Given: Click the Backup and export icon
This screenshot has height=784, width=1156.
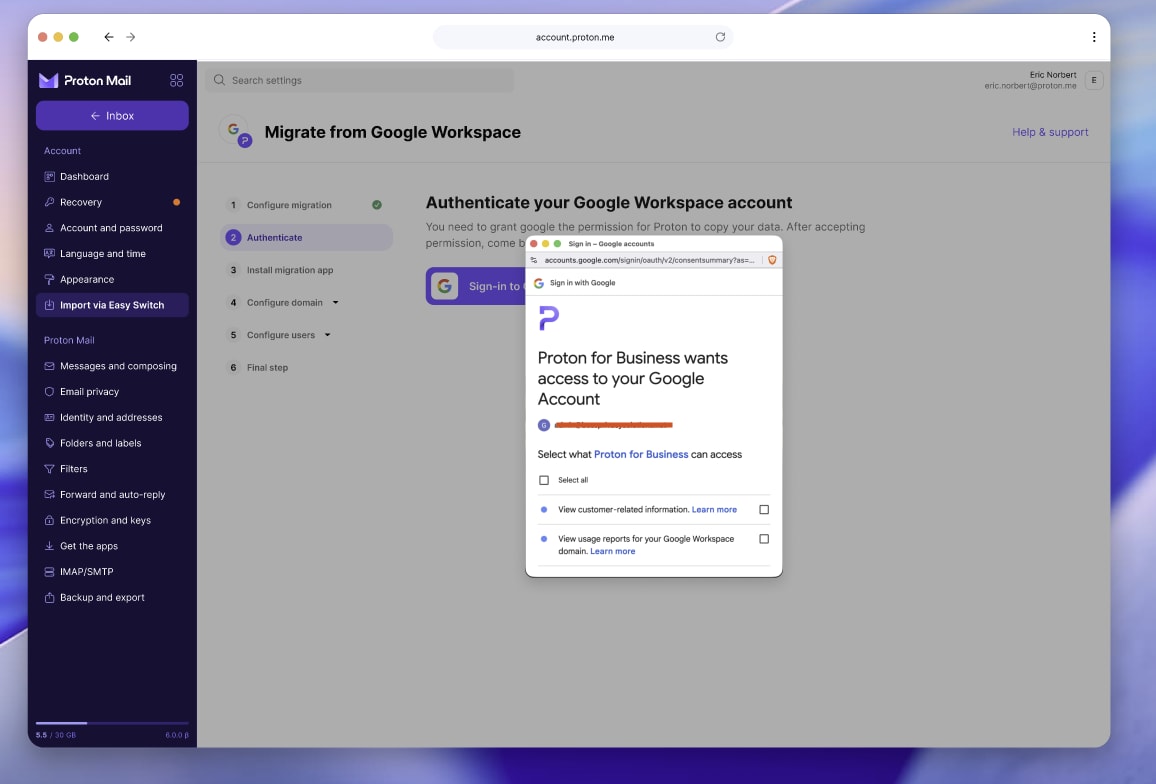Looking at the screenshot, I should click(x=49, y=597).
